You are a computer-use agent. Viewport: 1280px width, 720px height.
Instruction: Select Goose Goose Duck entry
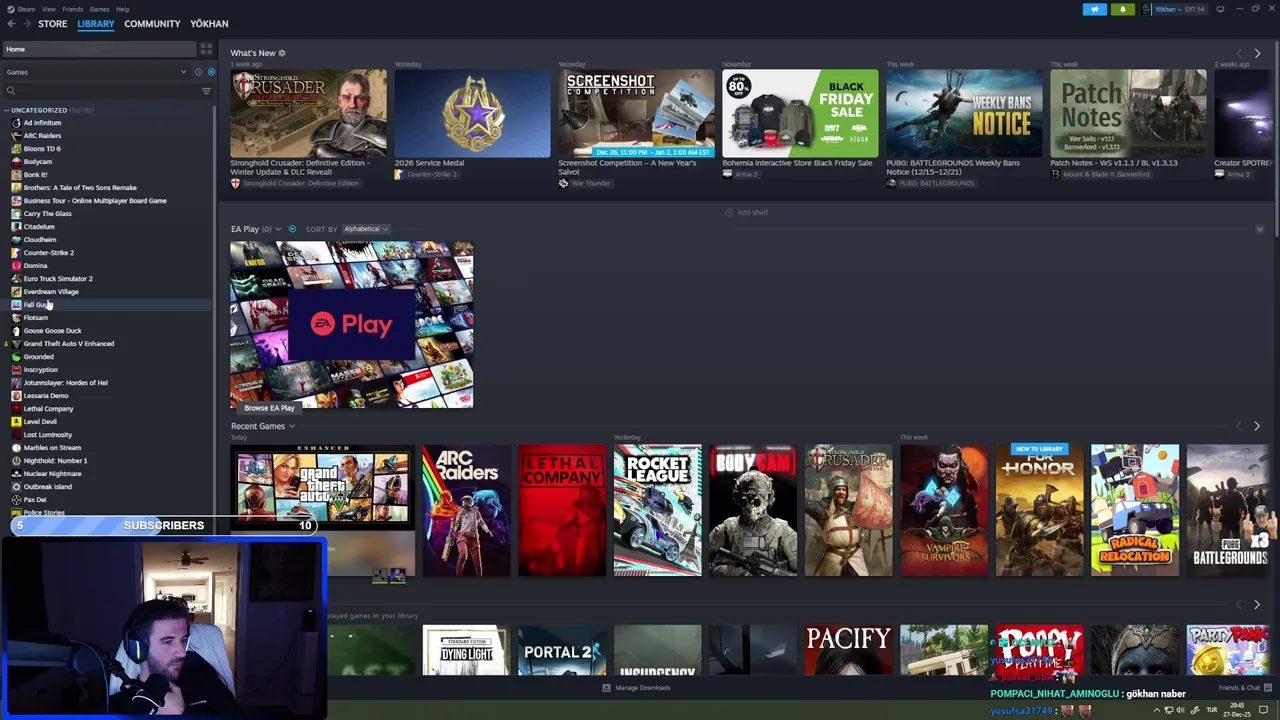(52, 331)
